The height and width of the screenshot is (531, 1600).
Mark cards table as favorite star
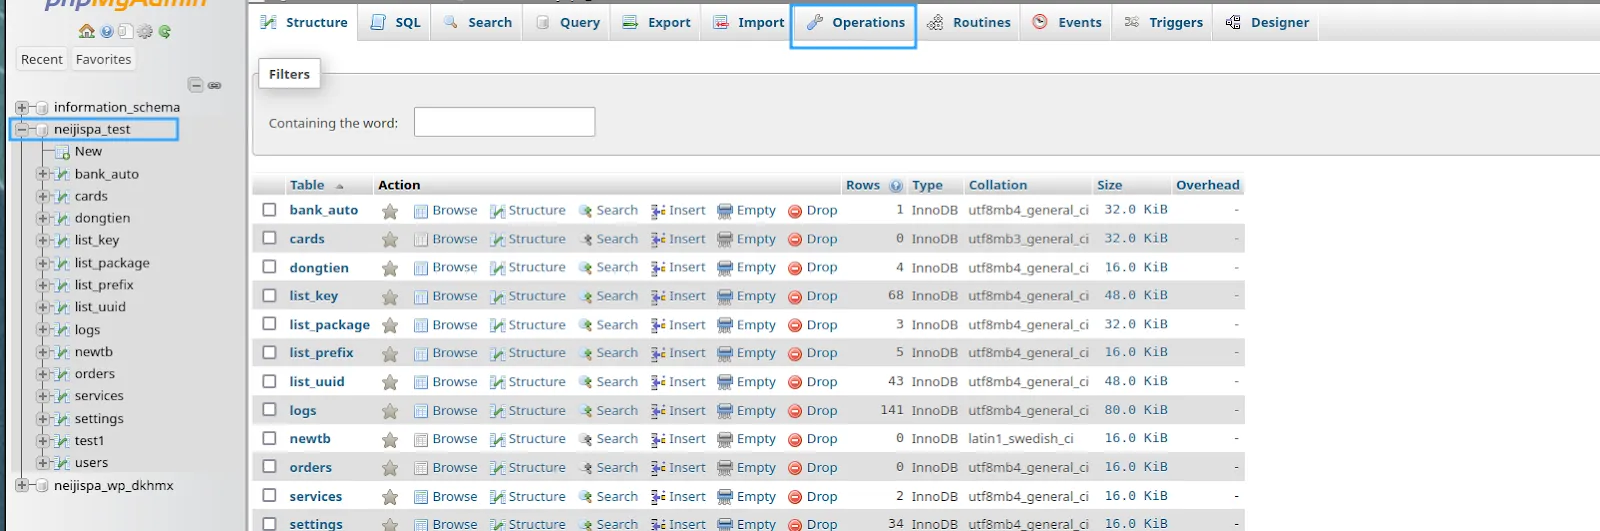[390, 240]
